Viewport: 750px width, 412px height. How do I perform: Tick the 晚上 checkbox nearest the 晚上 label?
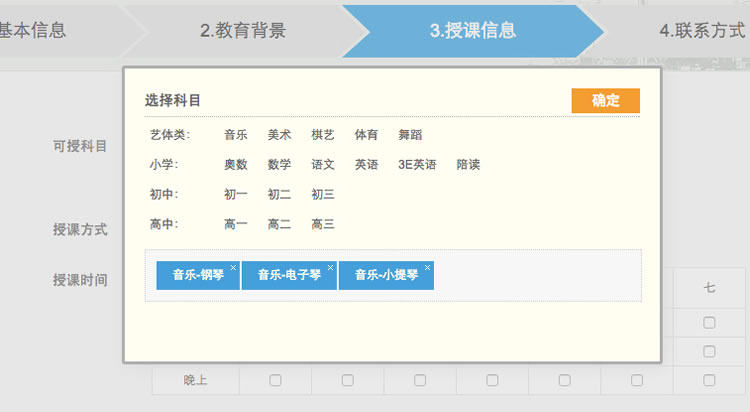tap(275, 380)
